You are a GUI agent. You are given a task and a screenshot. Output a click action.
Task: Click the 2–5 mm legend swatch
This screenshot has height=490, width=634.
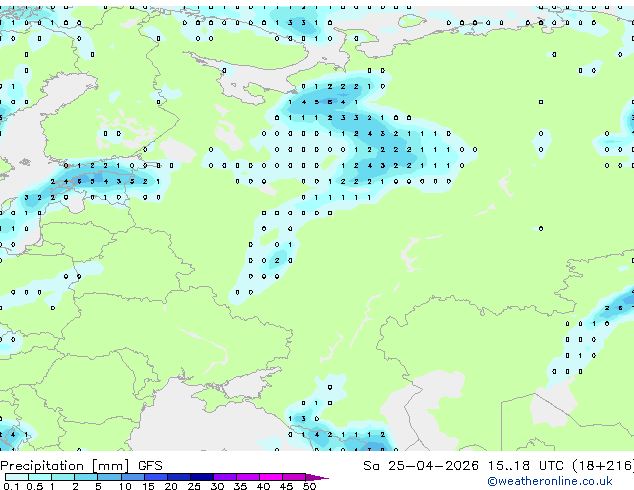tap(86, 477)
